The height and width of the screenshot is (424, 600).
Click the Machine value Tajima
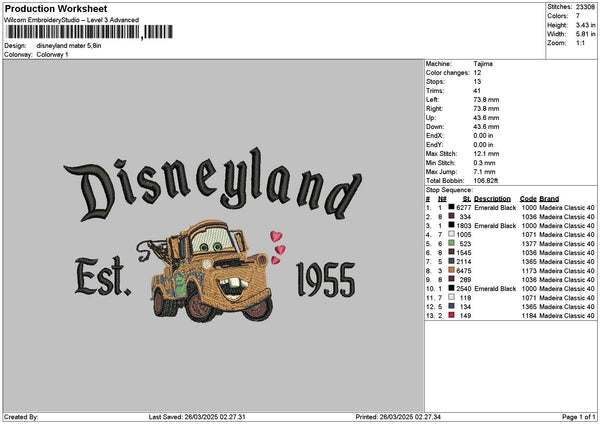click(483, 64)
